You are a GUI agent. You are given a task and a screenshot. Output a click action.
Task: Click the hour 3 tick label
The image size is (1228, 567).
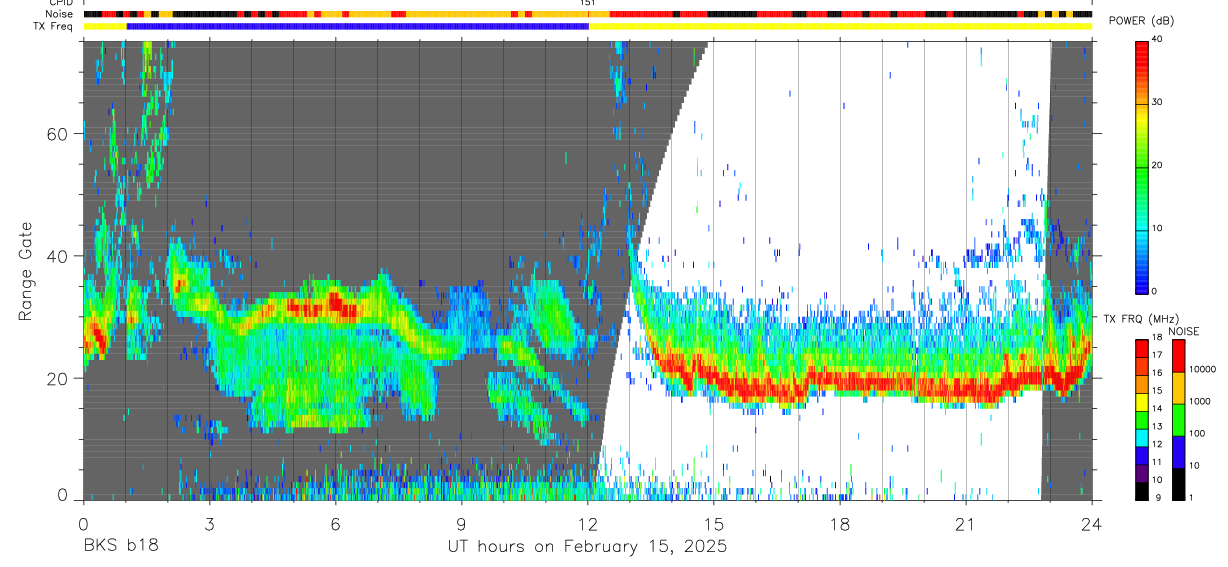pos(209,523)
